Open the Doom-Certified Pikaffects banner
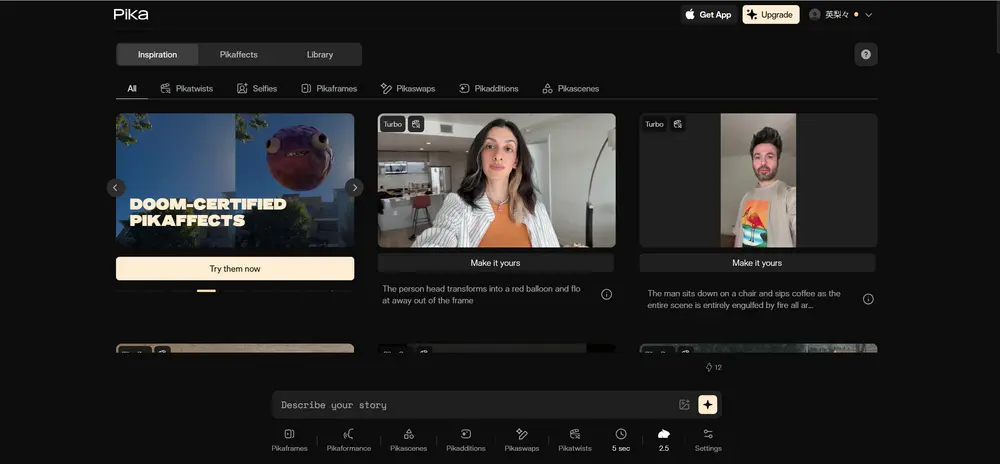1000x464 pixels. tap(235, 180)
